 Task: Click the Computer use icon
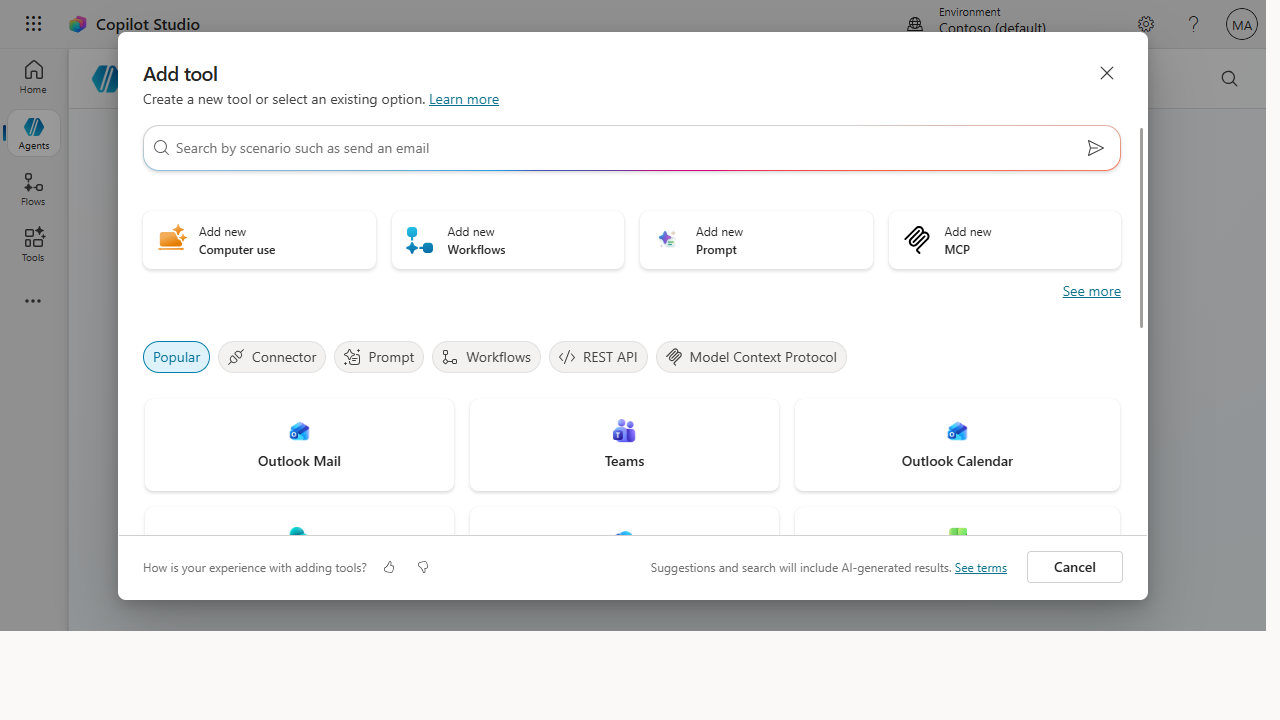pyautogui.click(x=172, y=238)
